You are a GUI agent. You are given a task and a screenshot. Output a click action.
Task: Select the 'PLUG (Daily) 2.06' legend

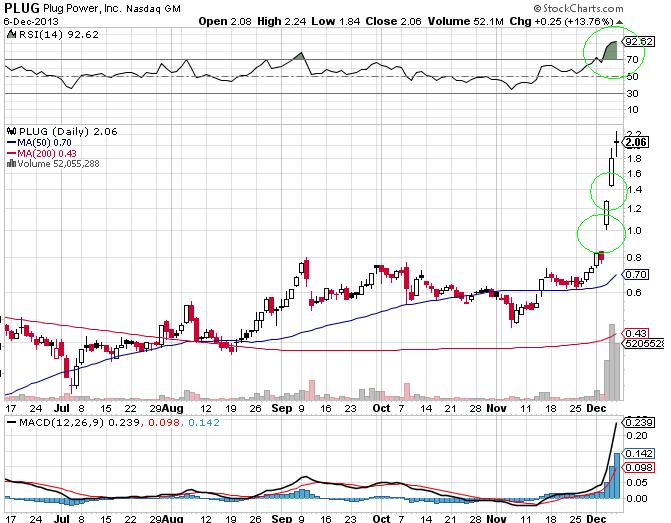click(x=68, y=131)
